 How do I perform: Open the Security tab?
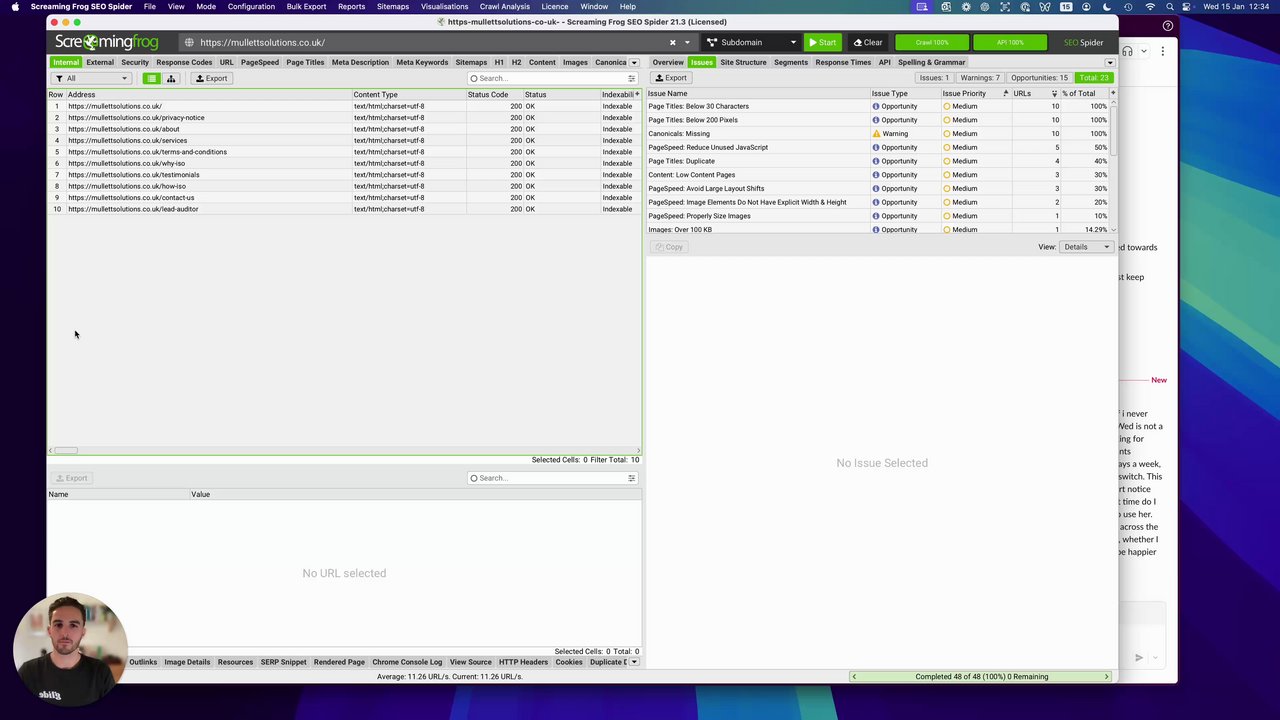click(135, 62)
